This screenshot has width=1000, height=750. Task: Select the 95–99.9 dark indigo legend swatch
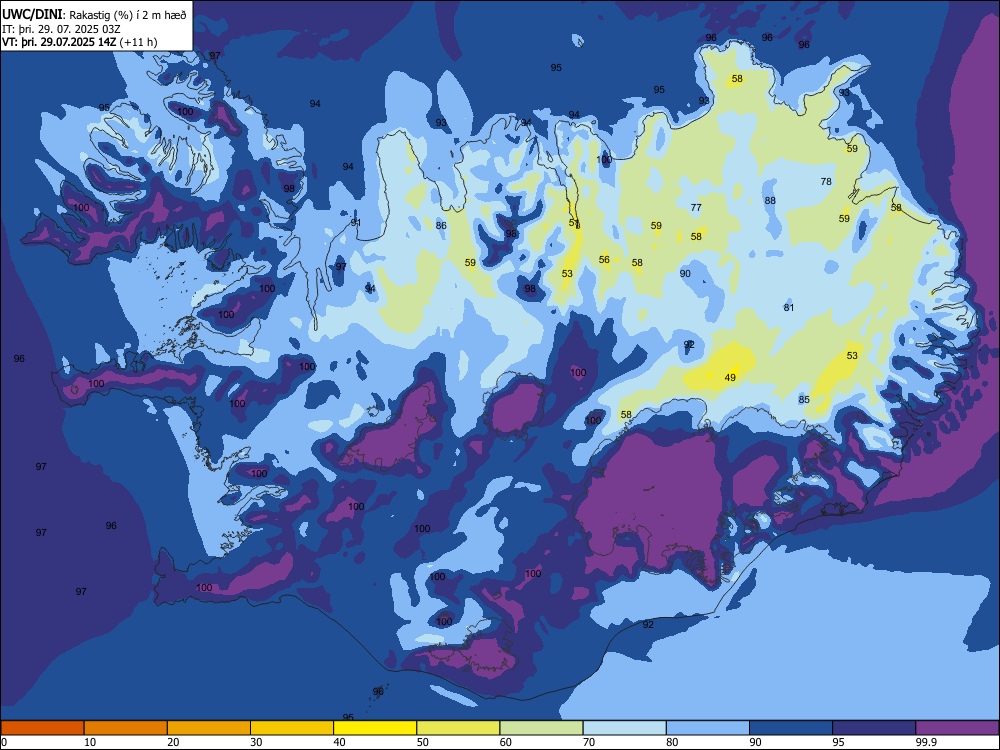click(874, 728)
